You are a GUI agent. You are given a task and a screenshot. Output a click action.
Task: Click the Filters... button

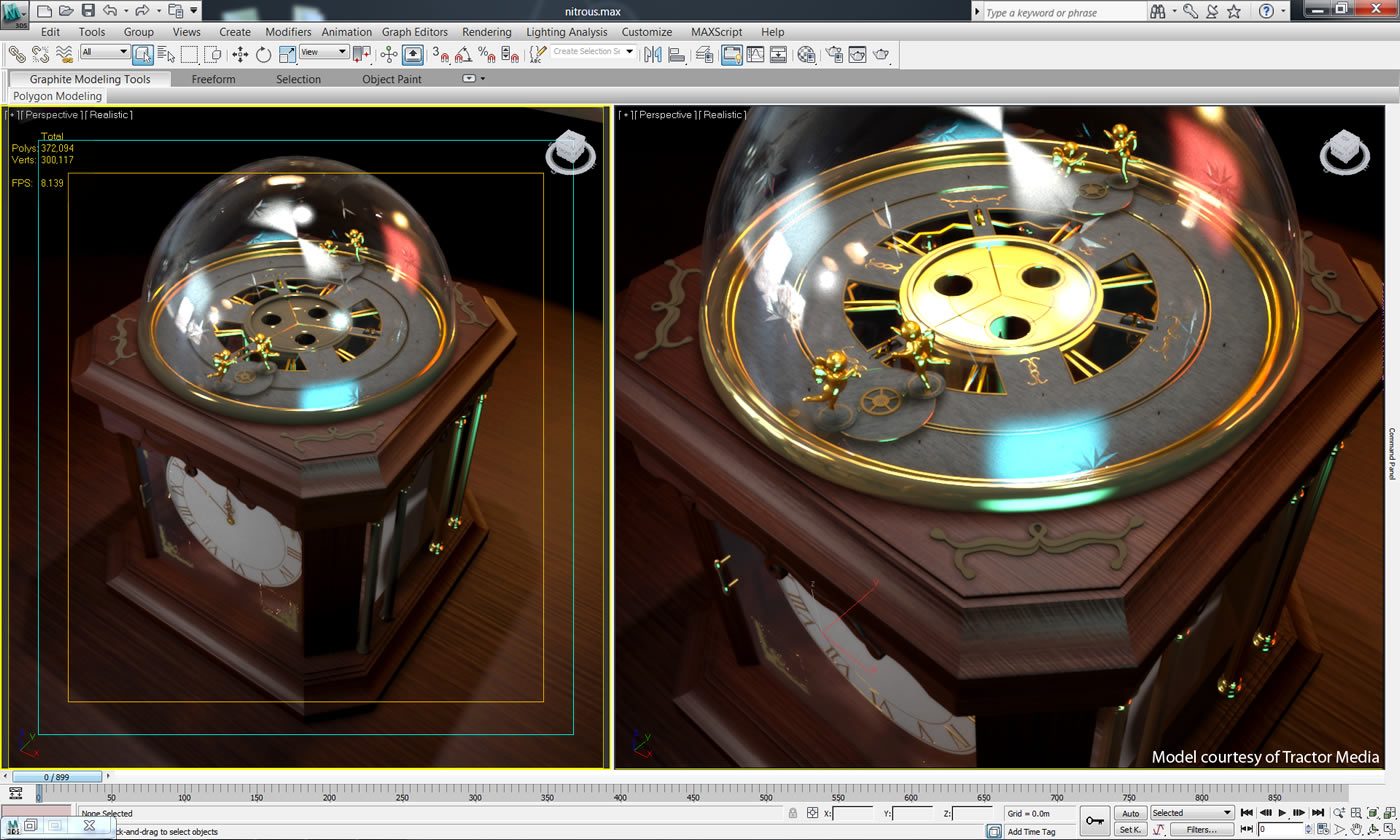point(1201,829)
